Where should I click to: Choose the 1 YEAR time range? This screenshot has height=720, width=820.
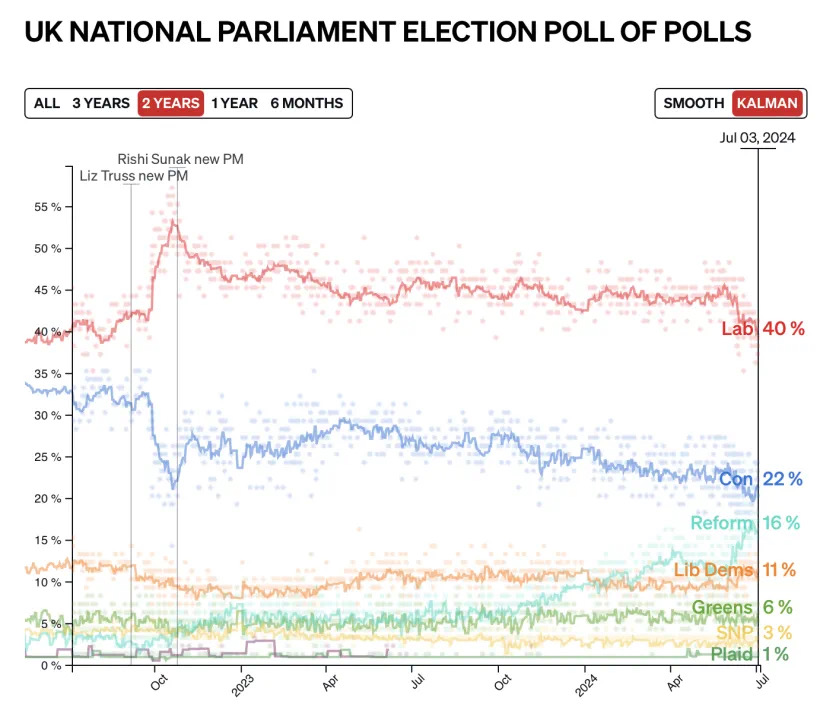(x=234, y=103)
